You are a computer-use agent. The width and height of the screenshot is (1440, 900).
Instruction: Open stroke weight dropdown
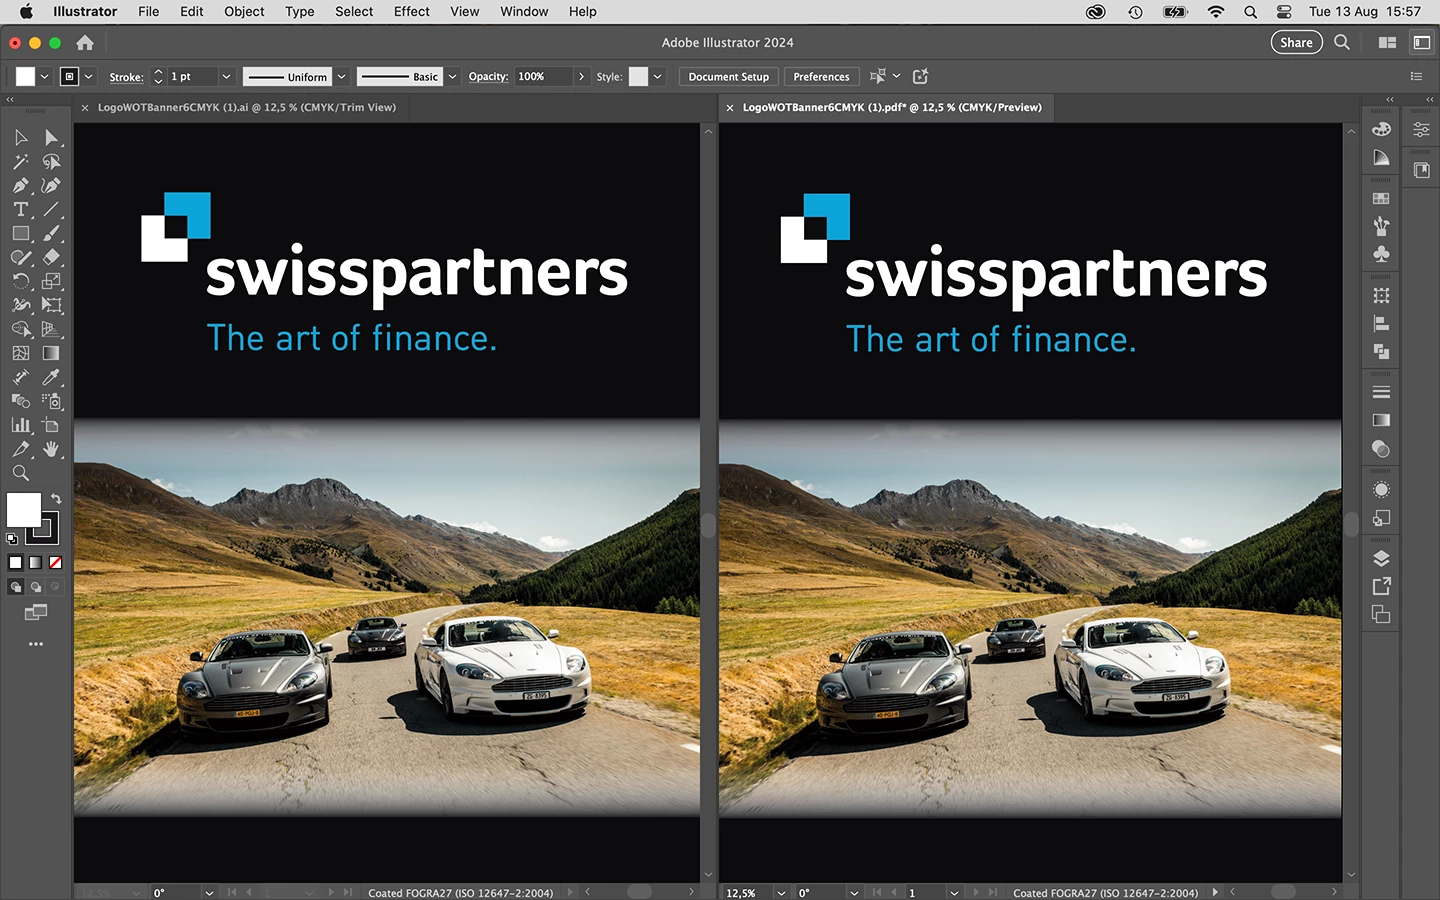(226, 77)
